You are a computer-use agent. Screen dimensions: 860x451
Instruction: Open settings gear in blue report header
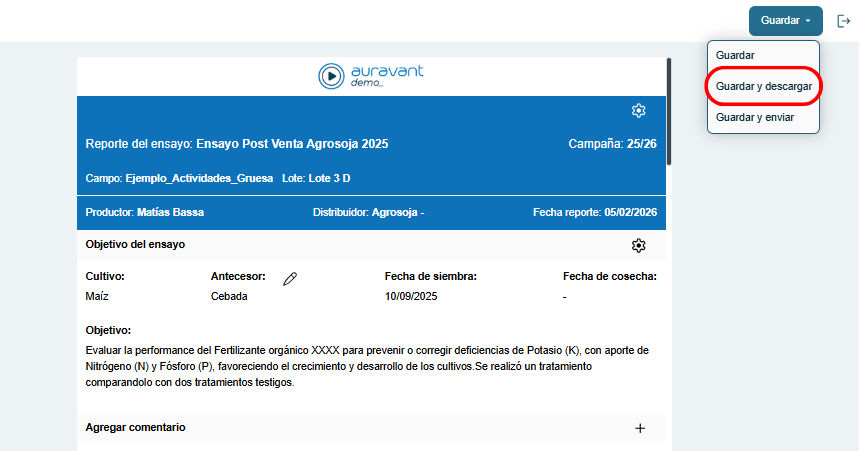639,110
